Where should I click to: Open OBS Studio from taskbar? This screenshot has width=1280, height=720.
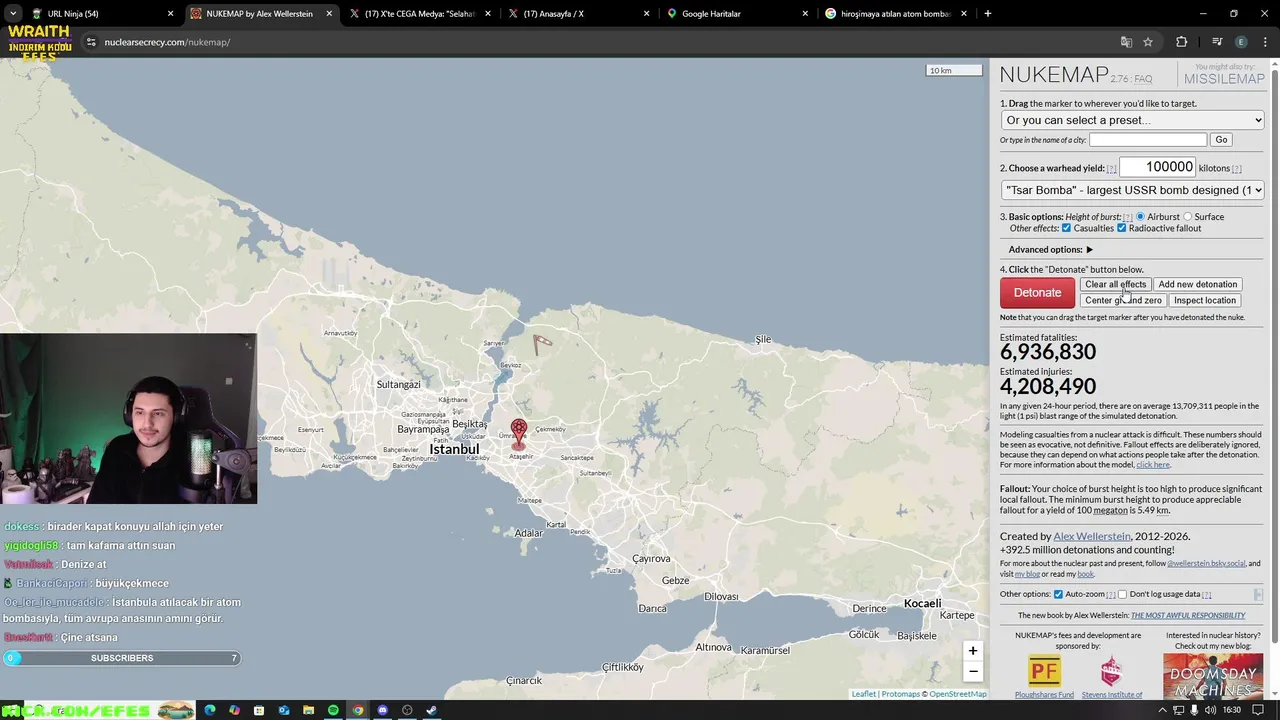[407, 710]
